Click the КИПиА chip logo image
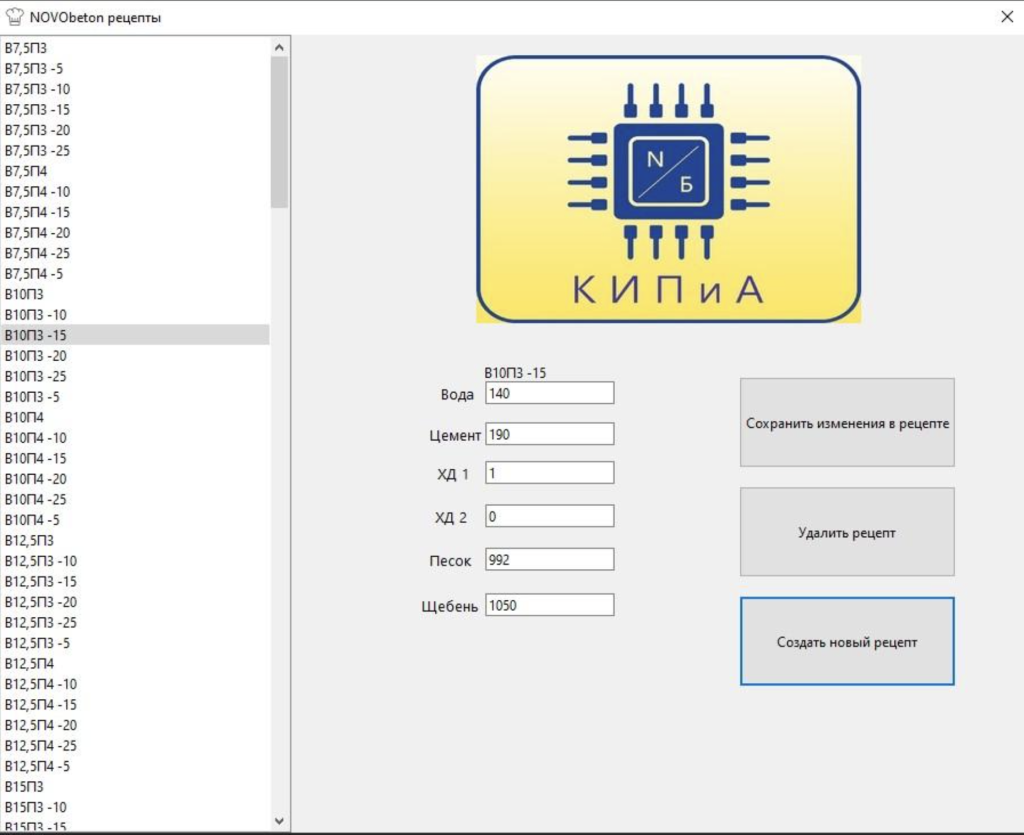 coord(668,190)
